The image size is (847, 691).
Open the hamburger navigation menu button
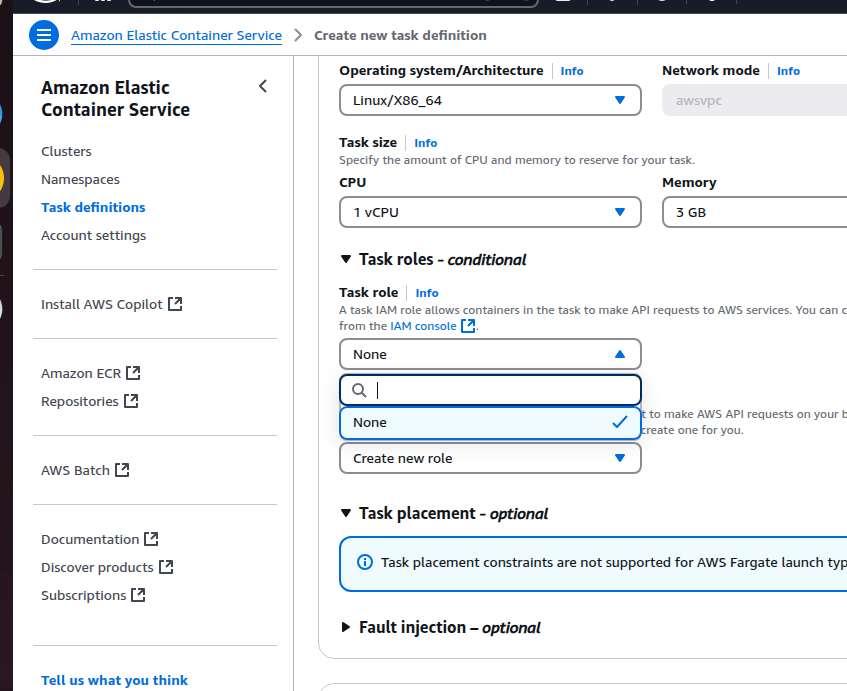click(44, 35)
